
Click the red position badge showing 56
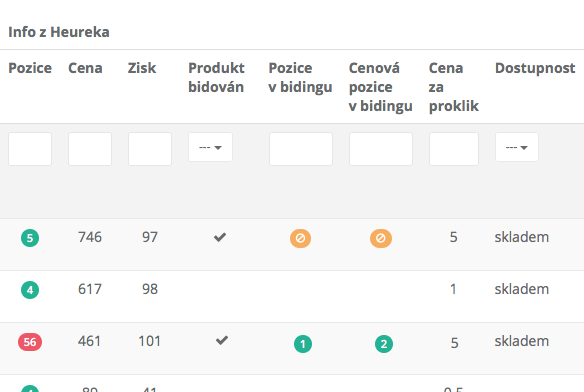tap(30, 342)
